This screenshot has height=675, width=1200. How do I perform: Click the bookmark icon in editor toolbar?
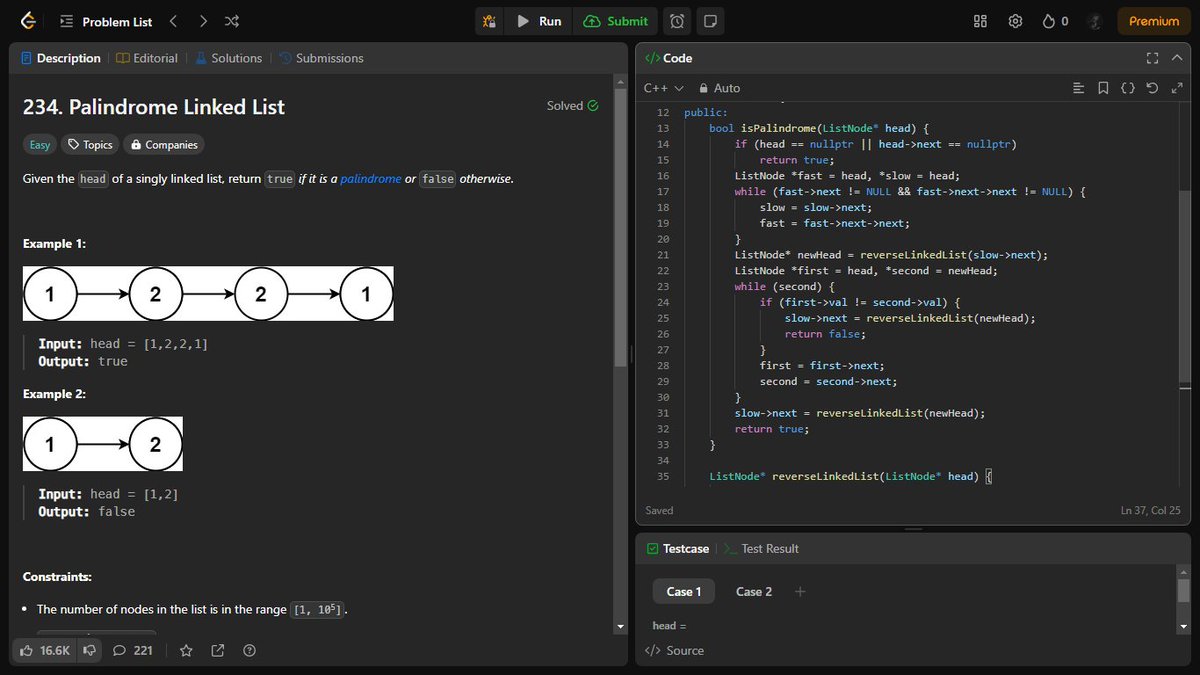pyautogui.click(x=1103, y=88)
